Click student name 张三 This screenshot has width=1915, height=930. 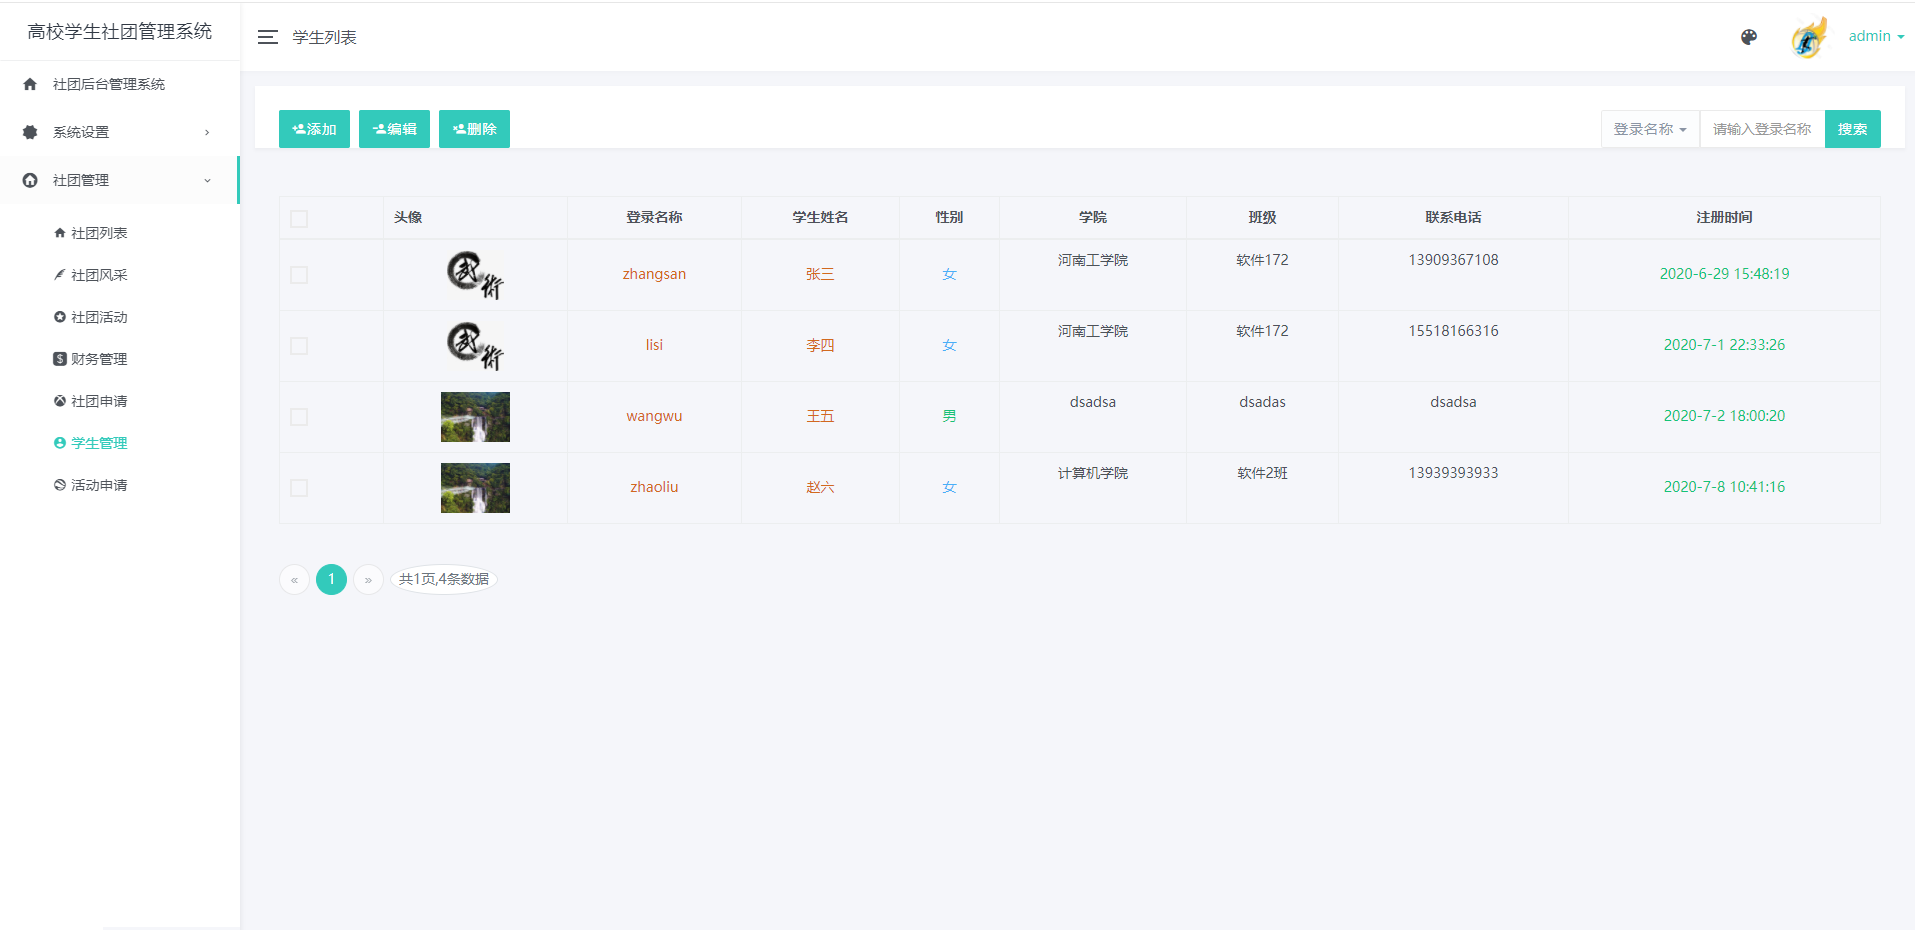coord(820,274)
